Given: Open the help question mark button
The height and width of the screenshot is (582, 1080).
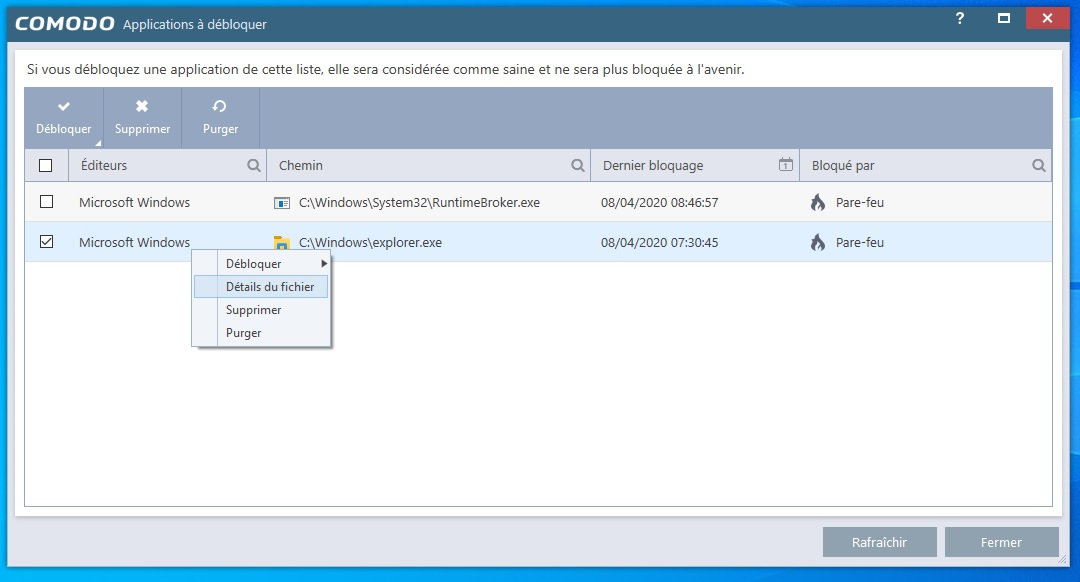Looking at the screenshot, I should click(959, 19).
